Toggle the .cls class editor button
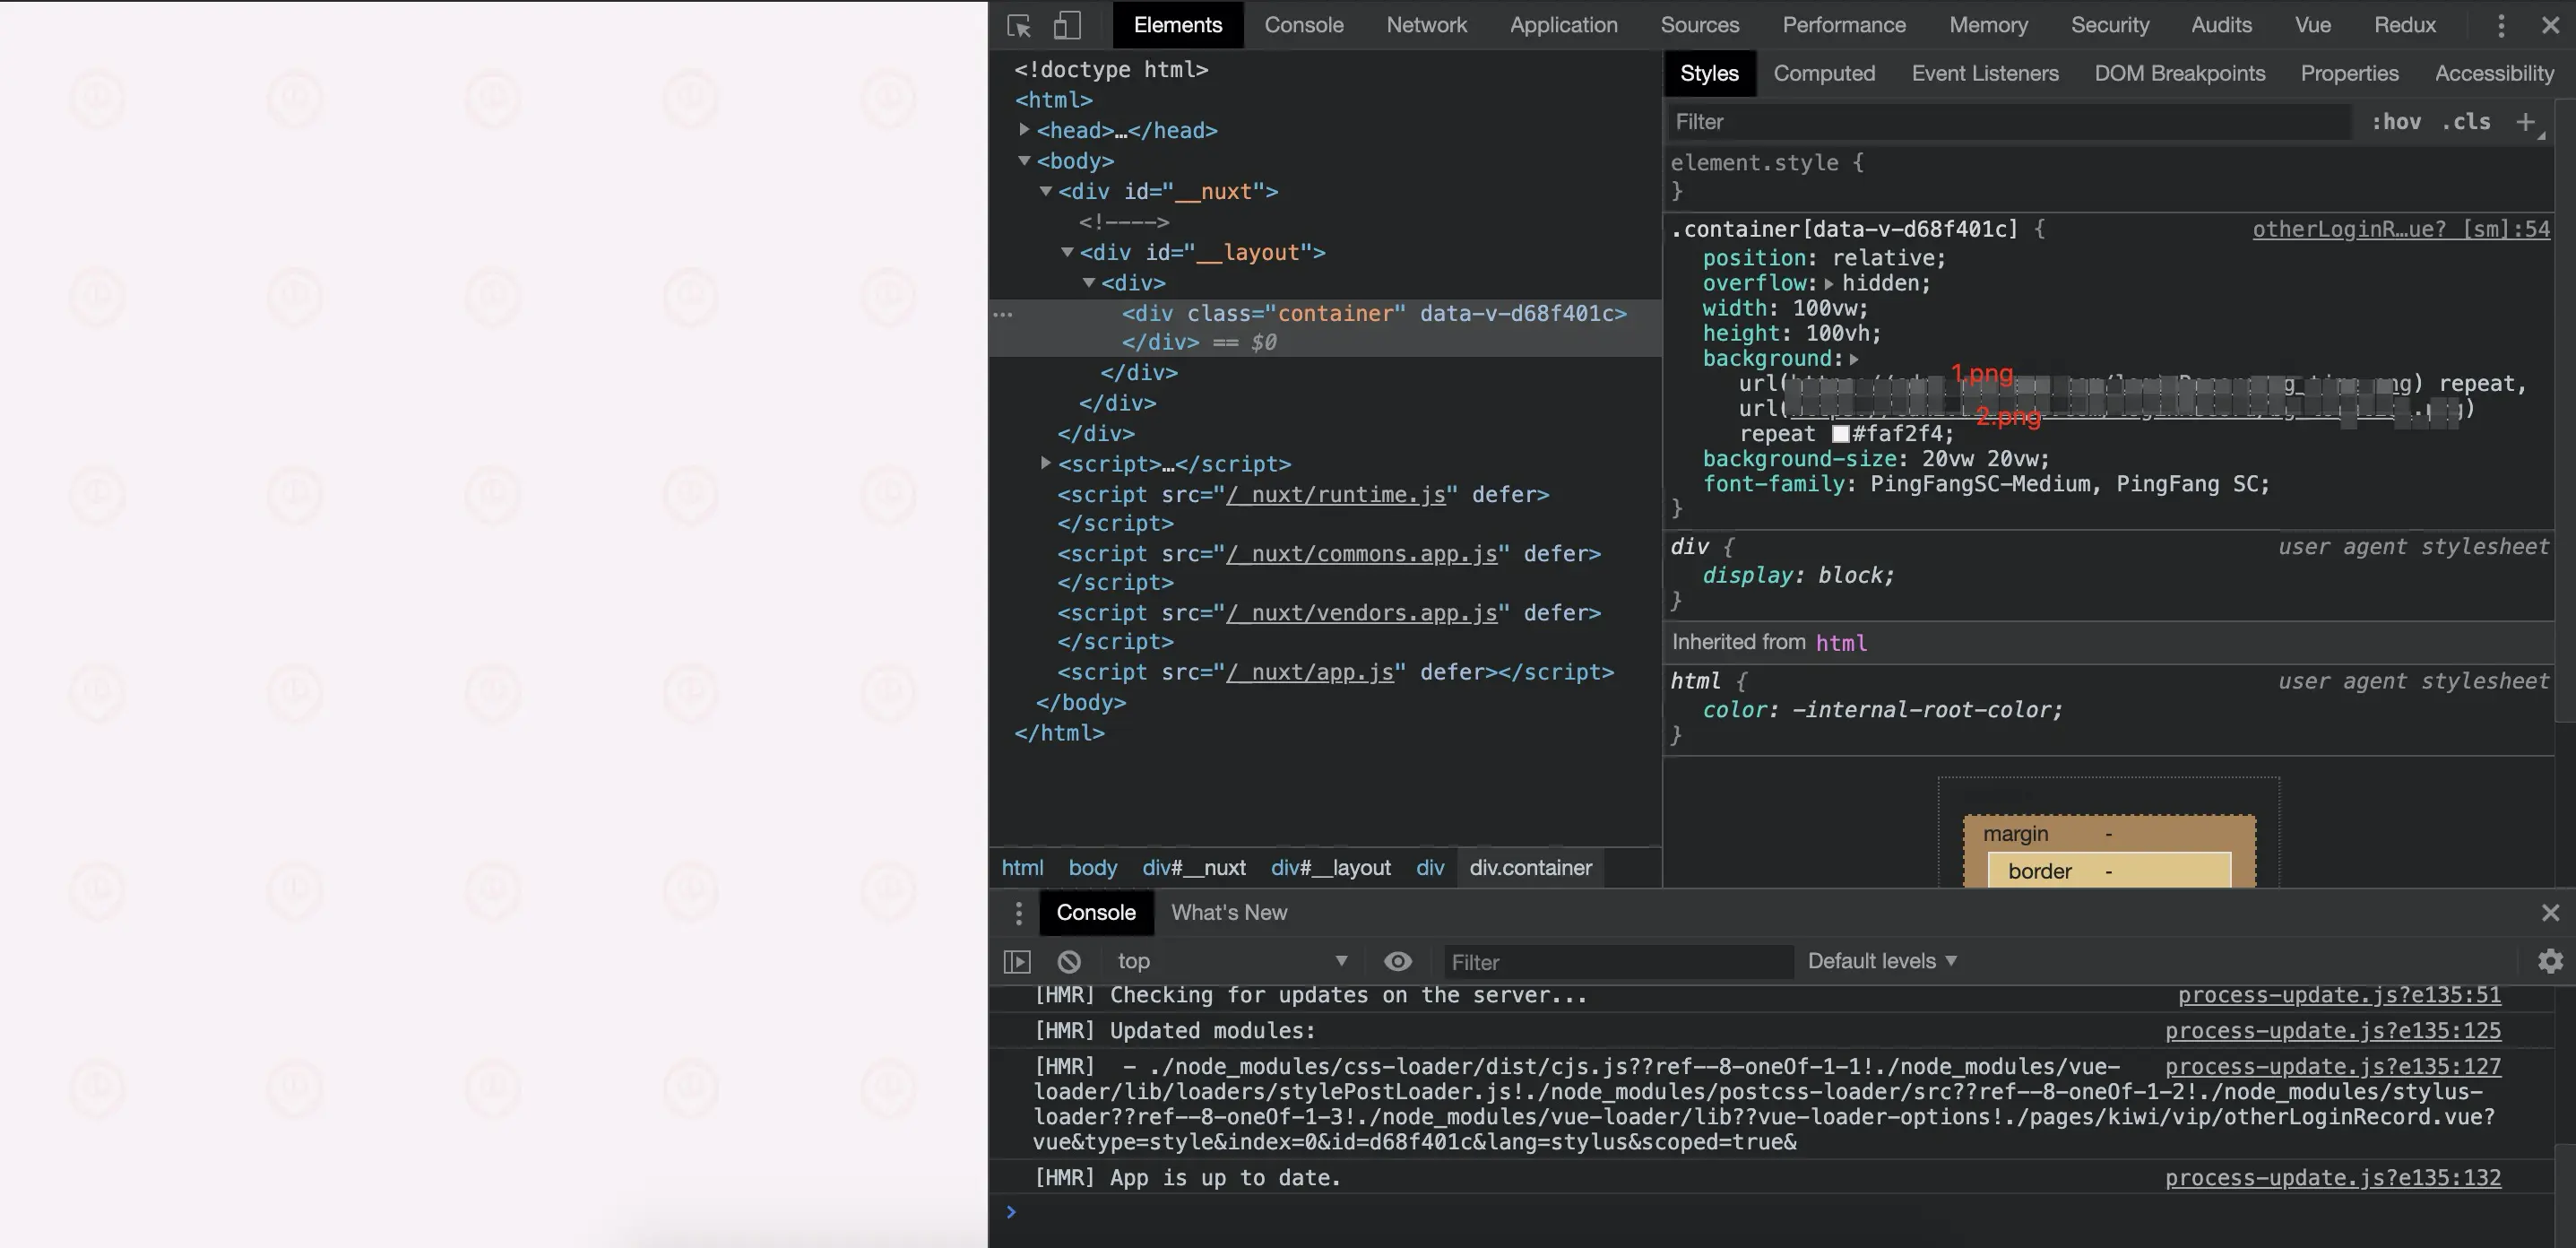The width and height of the screenshot is (2576, 1248). point(2465,122)
